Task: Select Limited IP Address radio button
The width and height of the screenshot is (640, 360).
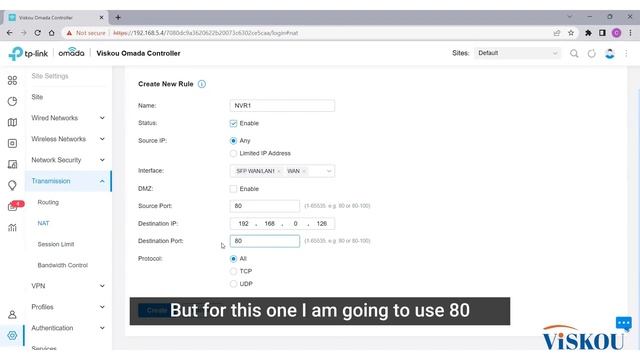Action: (x=233, y=153)
